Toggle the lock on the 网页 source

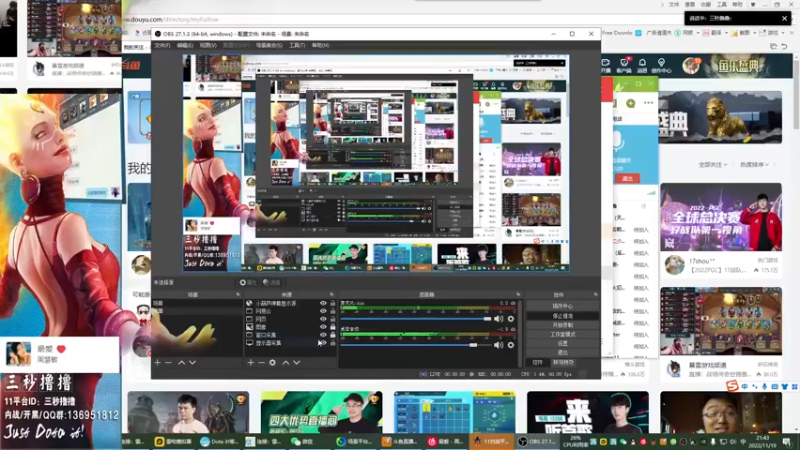tap(333, 319)
